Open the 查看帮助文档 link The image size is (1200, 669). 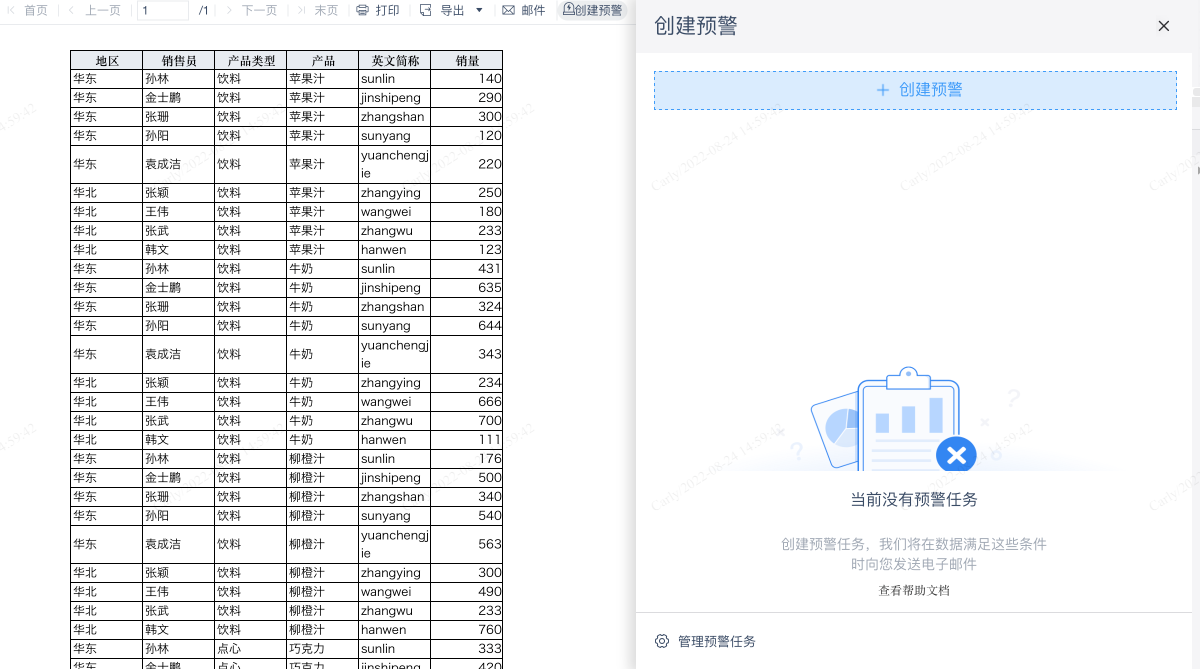pos(914,590)
